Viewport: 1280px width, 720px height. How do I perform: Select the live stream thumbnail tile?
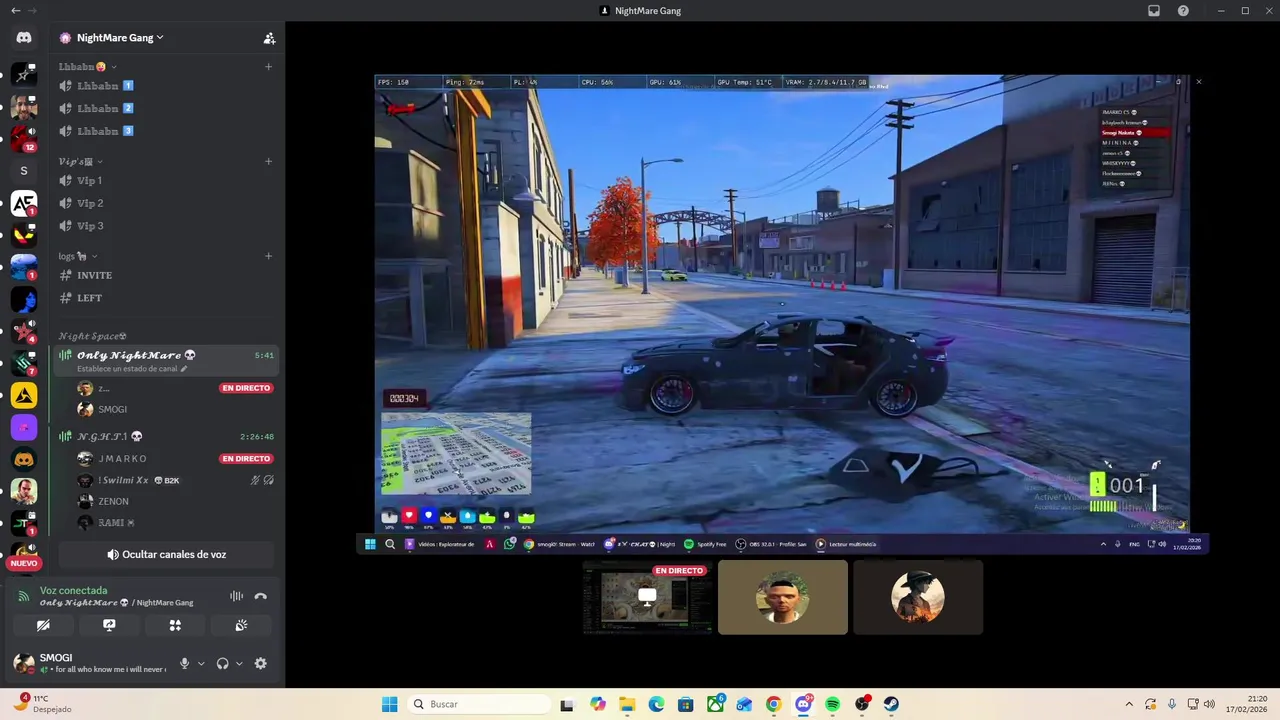pyautogui.click(x=648, y=597)
